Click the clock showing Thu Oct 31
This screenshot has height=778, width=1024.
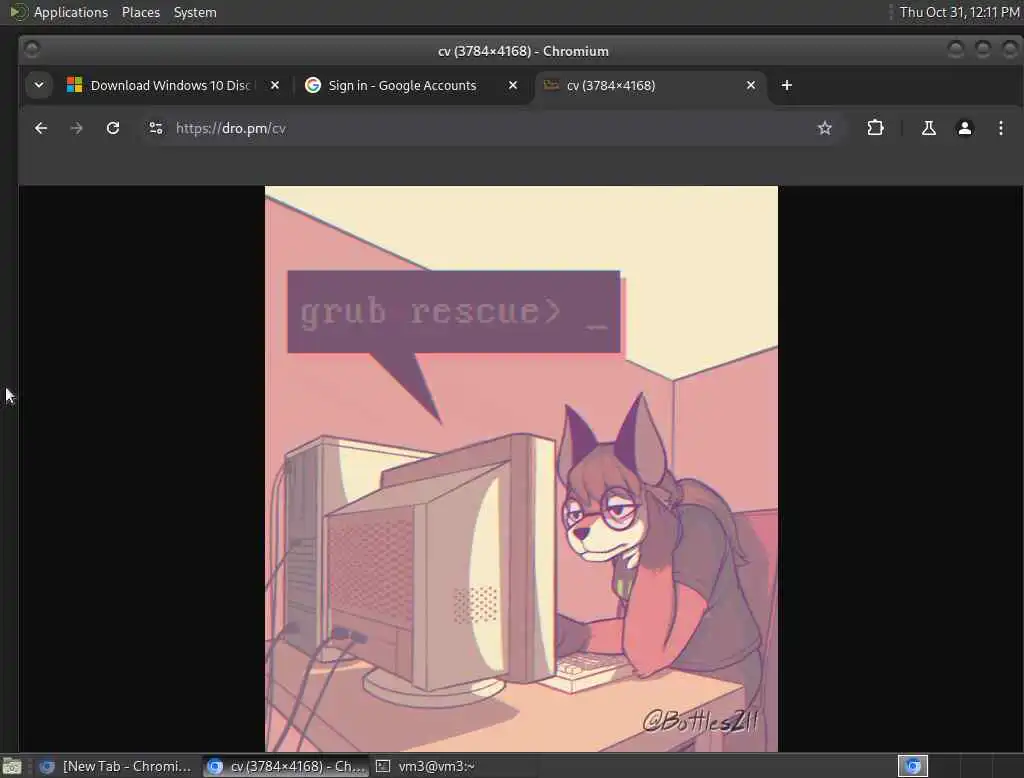coord(959,12)
